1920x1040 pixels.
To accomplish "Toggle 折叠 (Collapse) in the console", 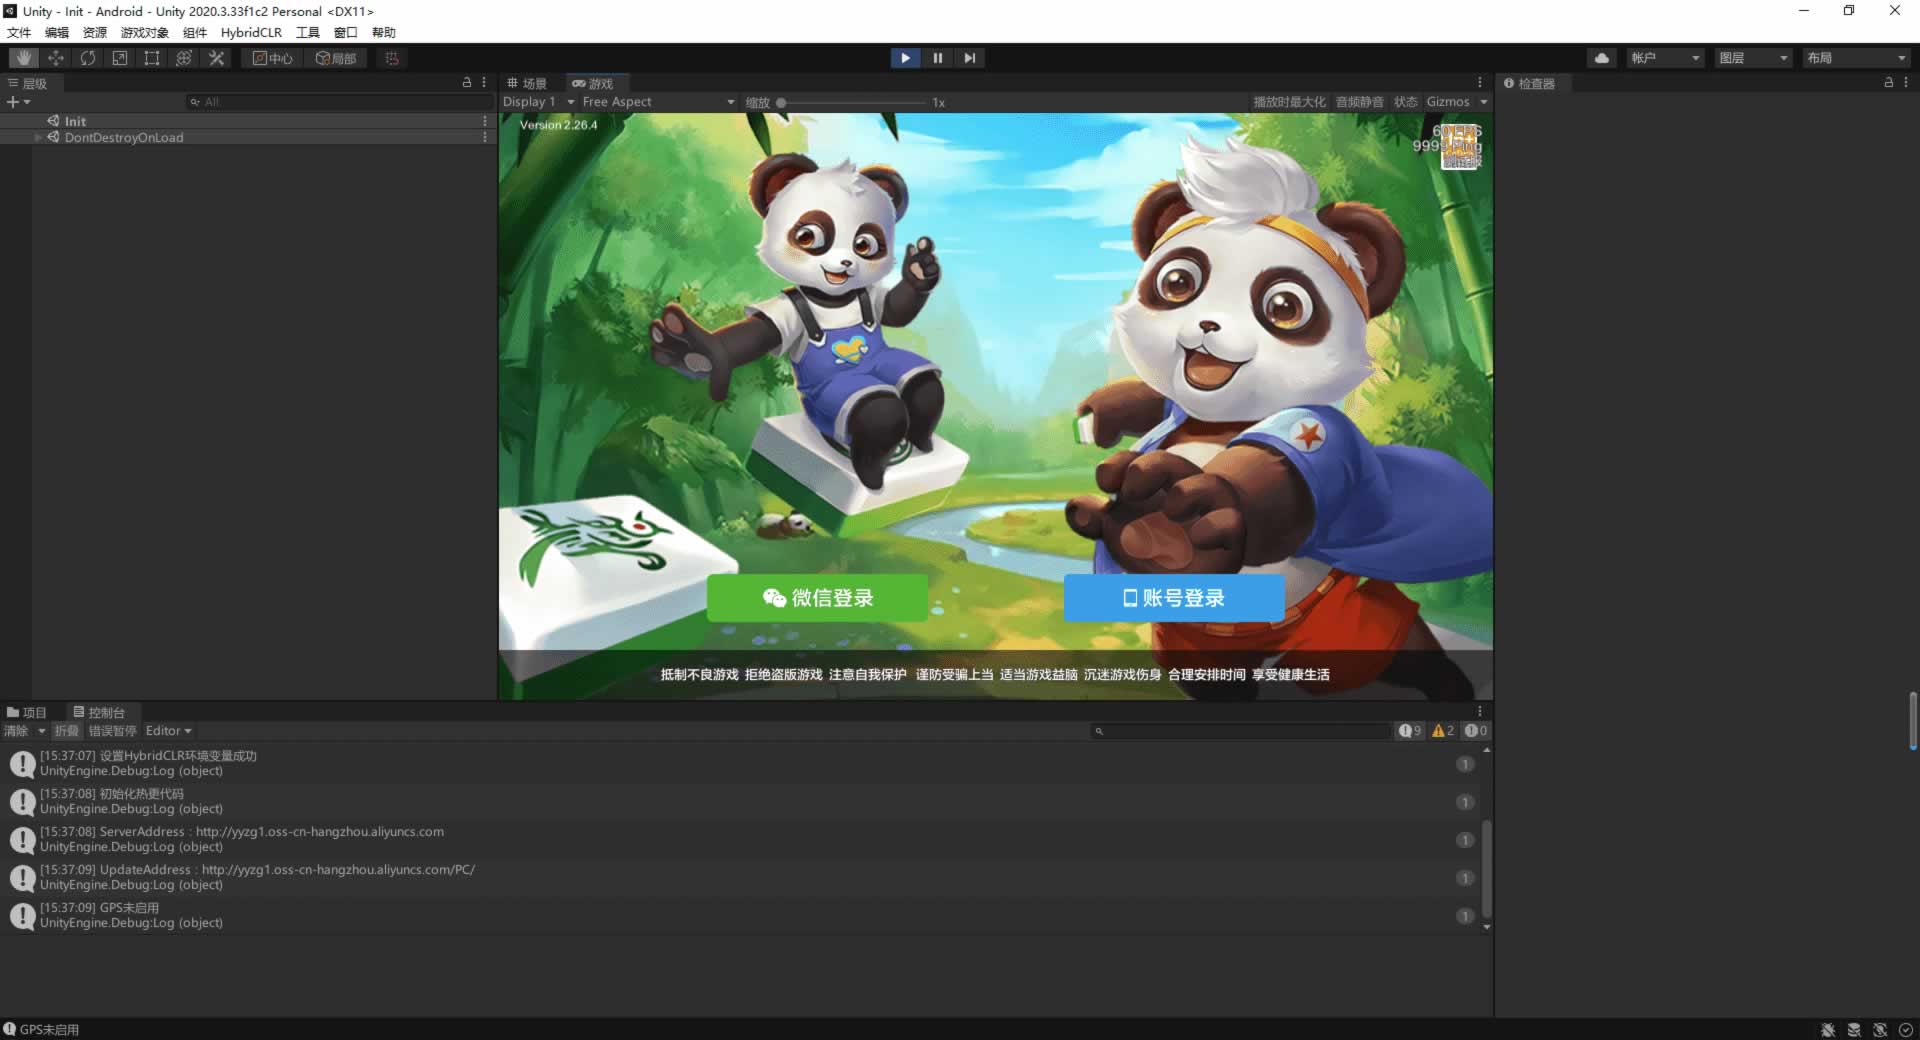I will pyautogui.click(x=66, y=731).
